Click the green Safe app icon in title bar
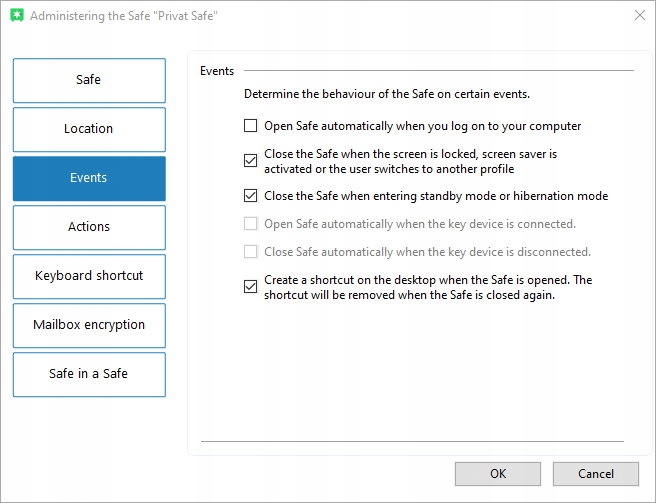The image size is (656, 503). click(x=15, y=16)
